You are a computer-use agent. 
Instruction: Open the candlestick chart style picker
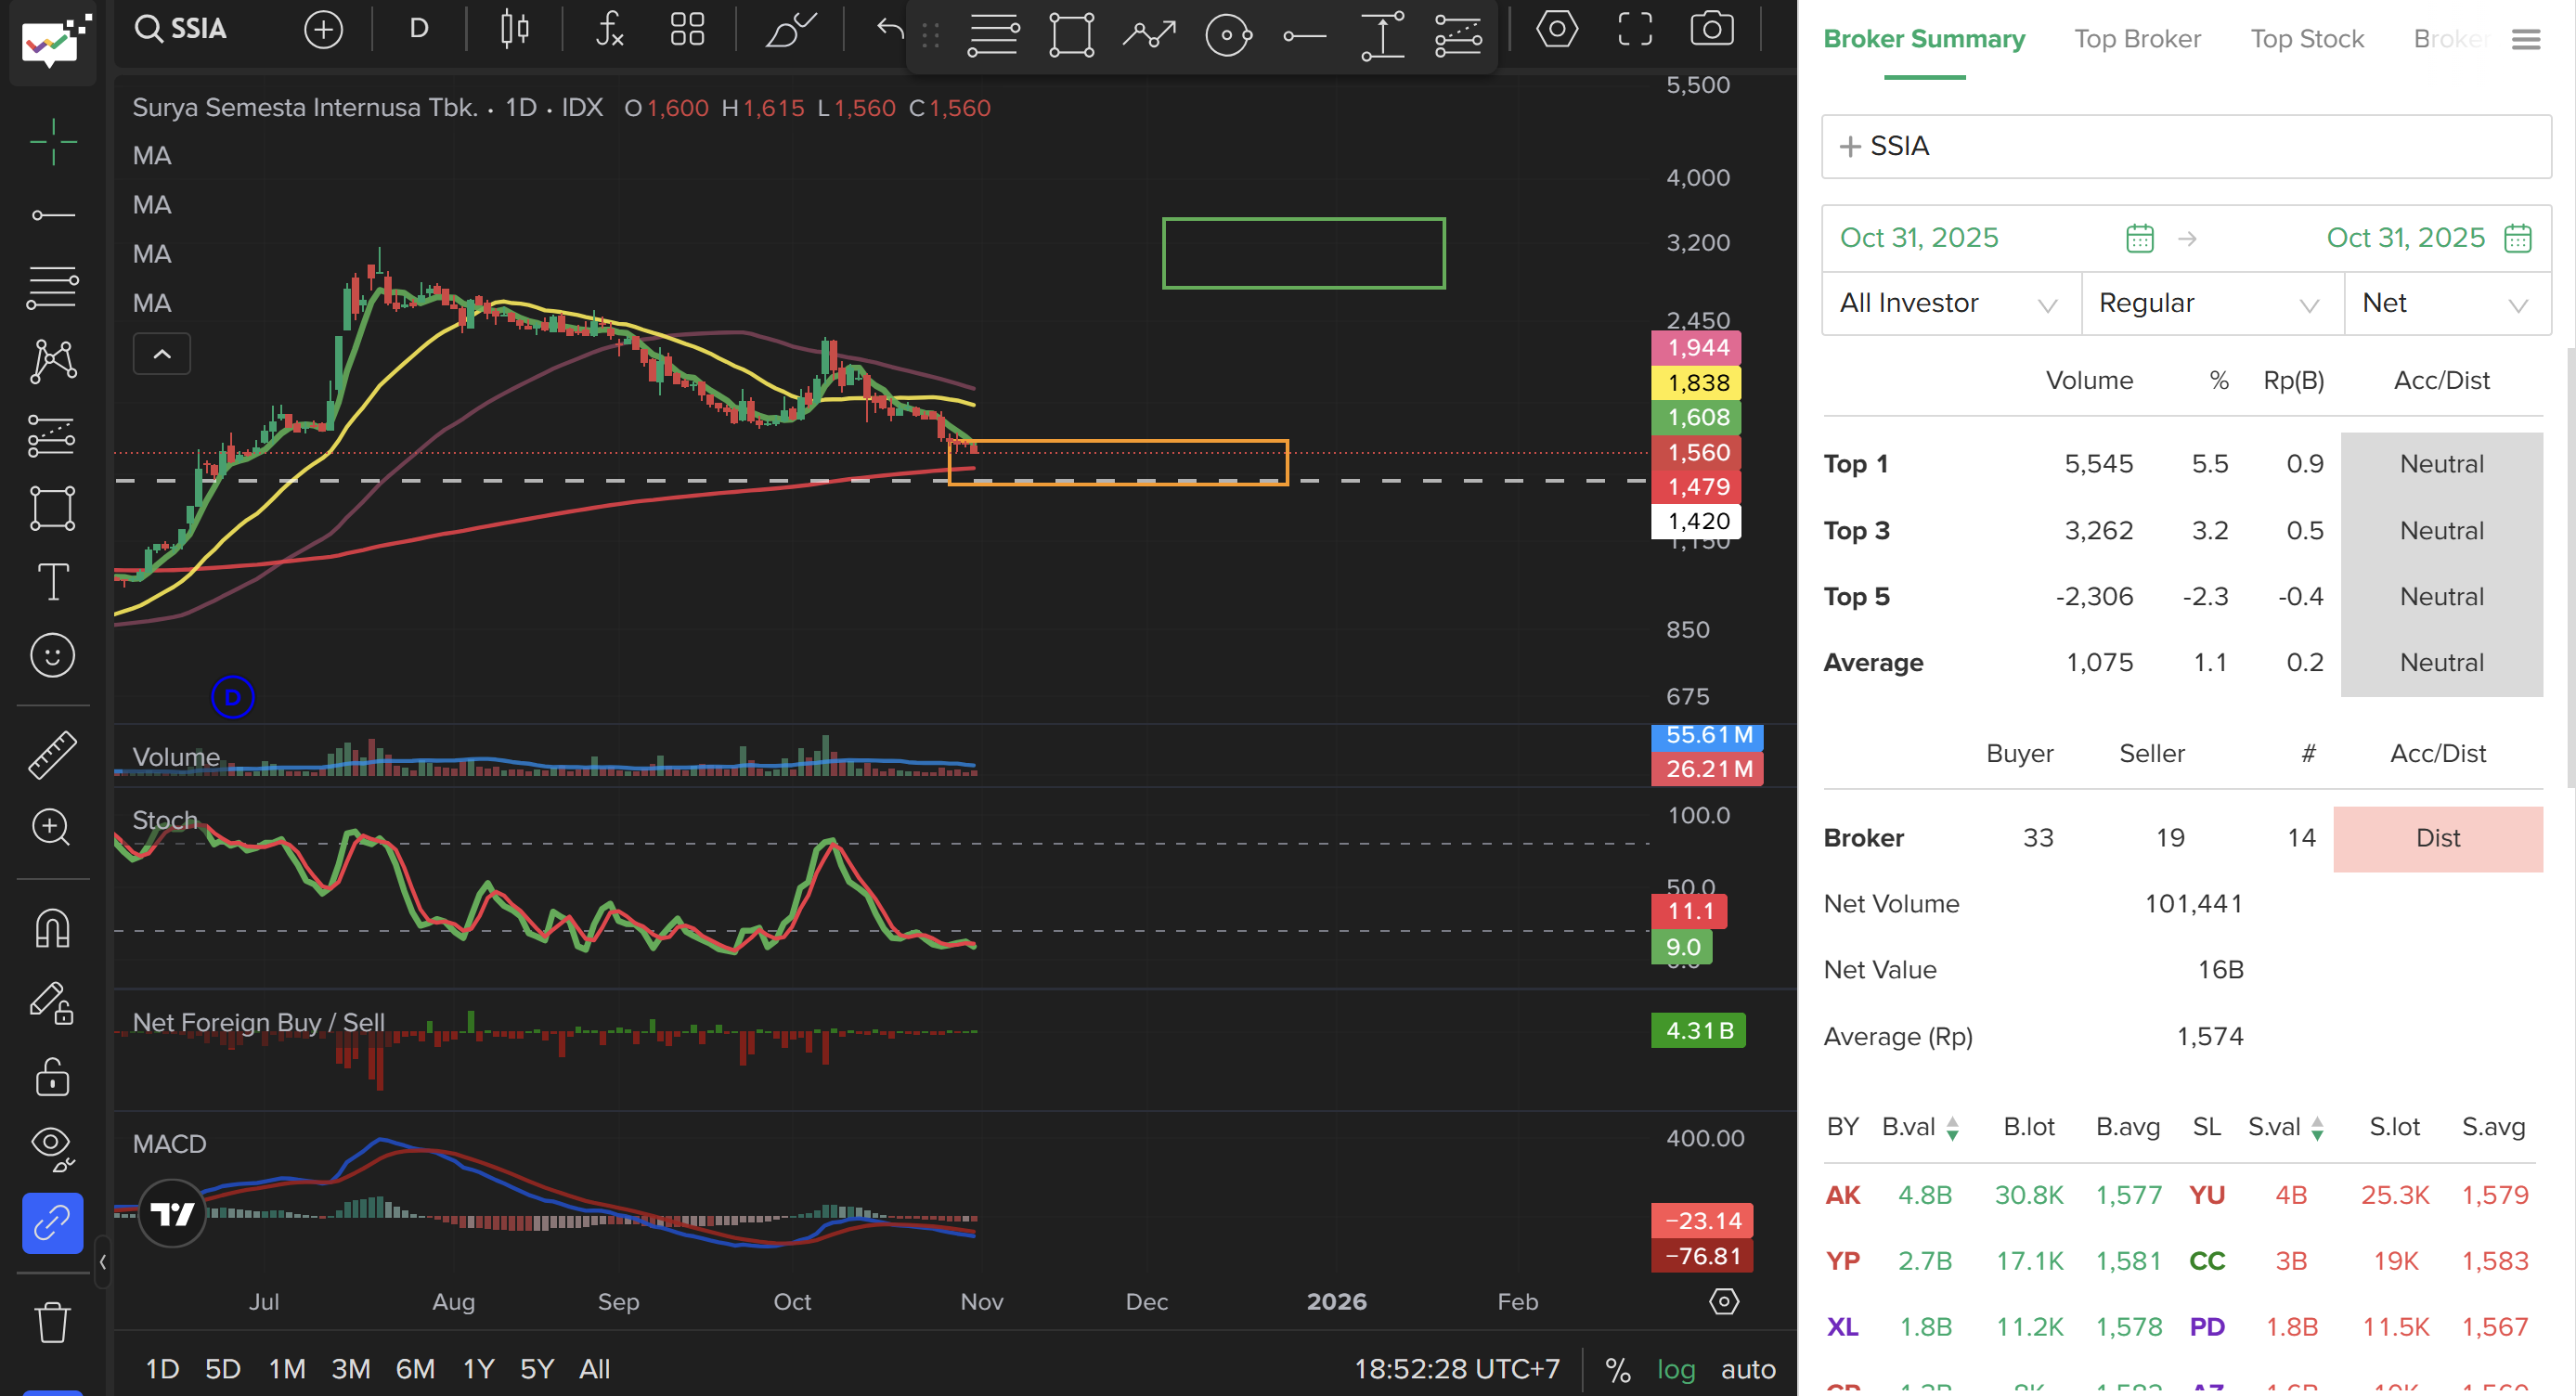(x=514, y=29)
